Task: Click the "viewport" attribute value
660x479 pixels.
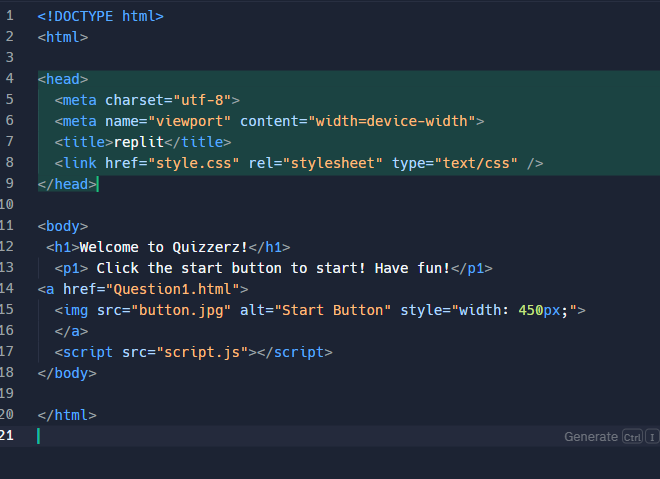Action: 189,121
